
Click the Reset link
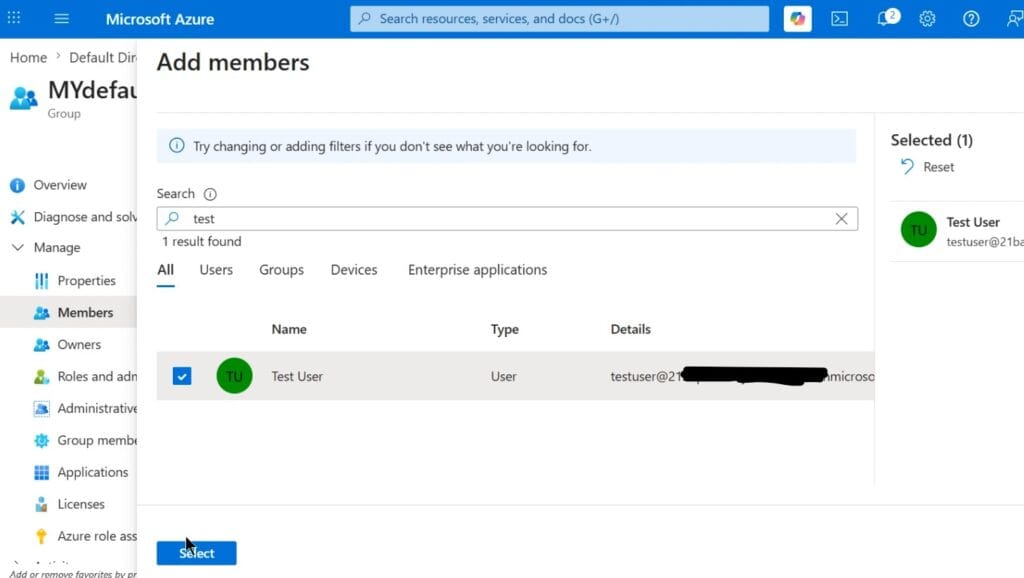(938, 167)
